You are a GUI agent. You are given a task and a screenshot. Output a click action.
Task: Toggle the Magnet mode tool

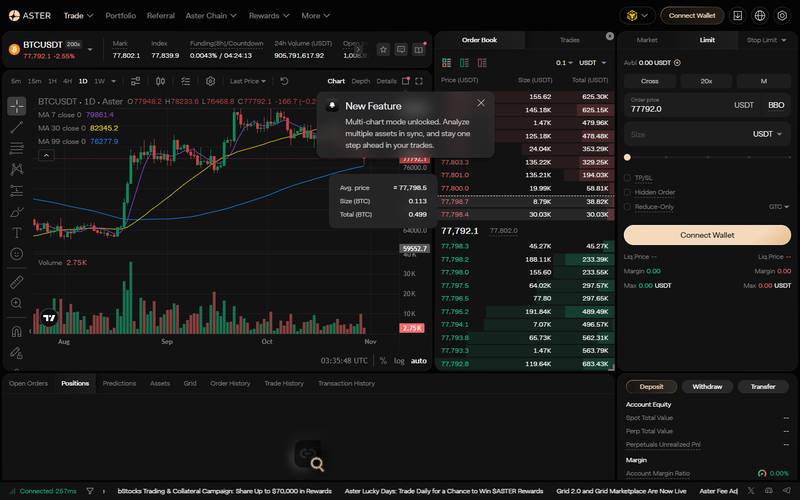[17, 331]
